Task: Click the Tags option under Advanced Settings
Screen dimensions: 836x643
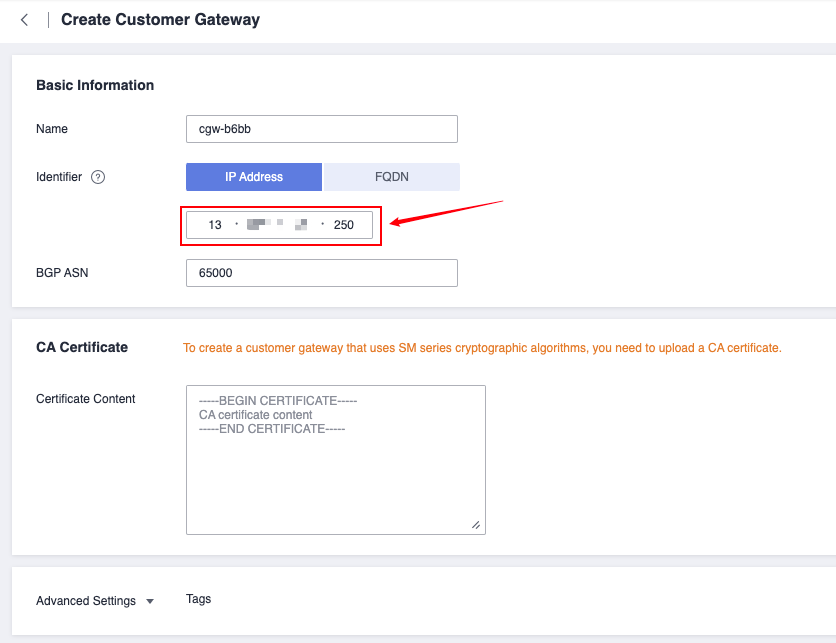Action: pos(198,599)
